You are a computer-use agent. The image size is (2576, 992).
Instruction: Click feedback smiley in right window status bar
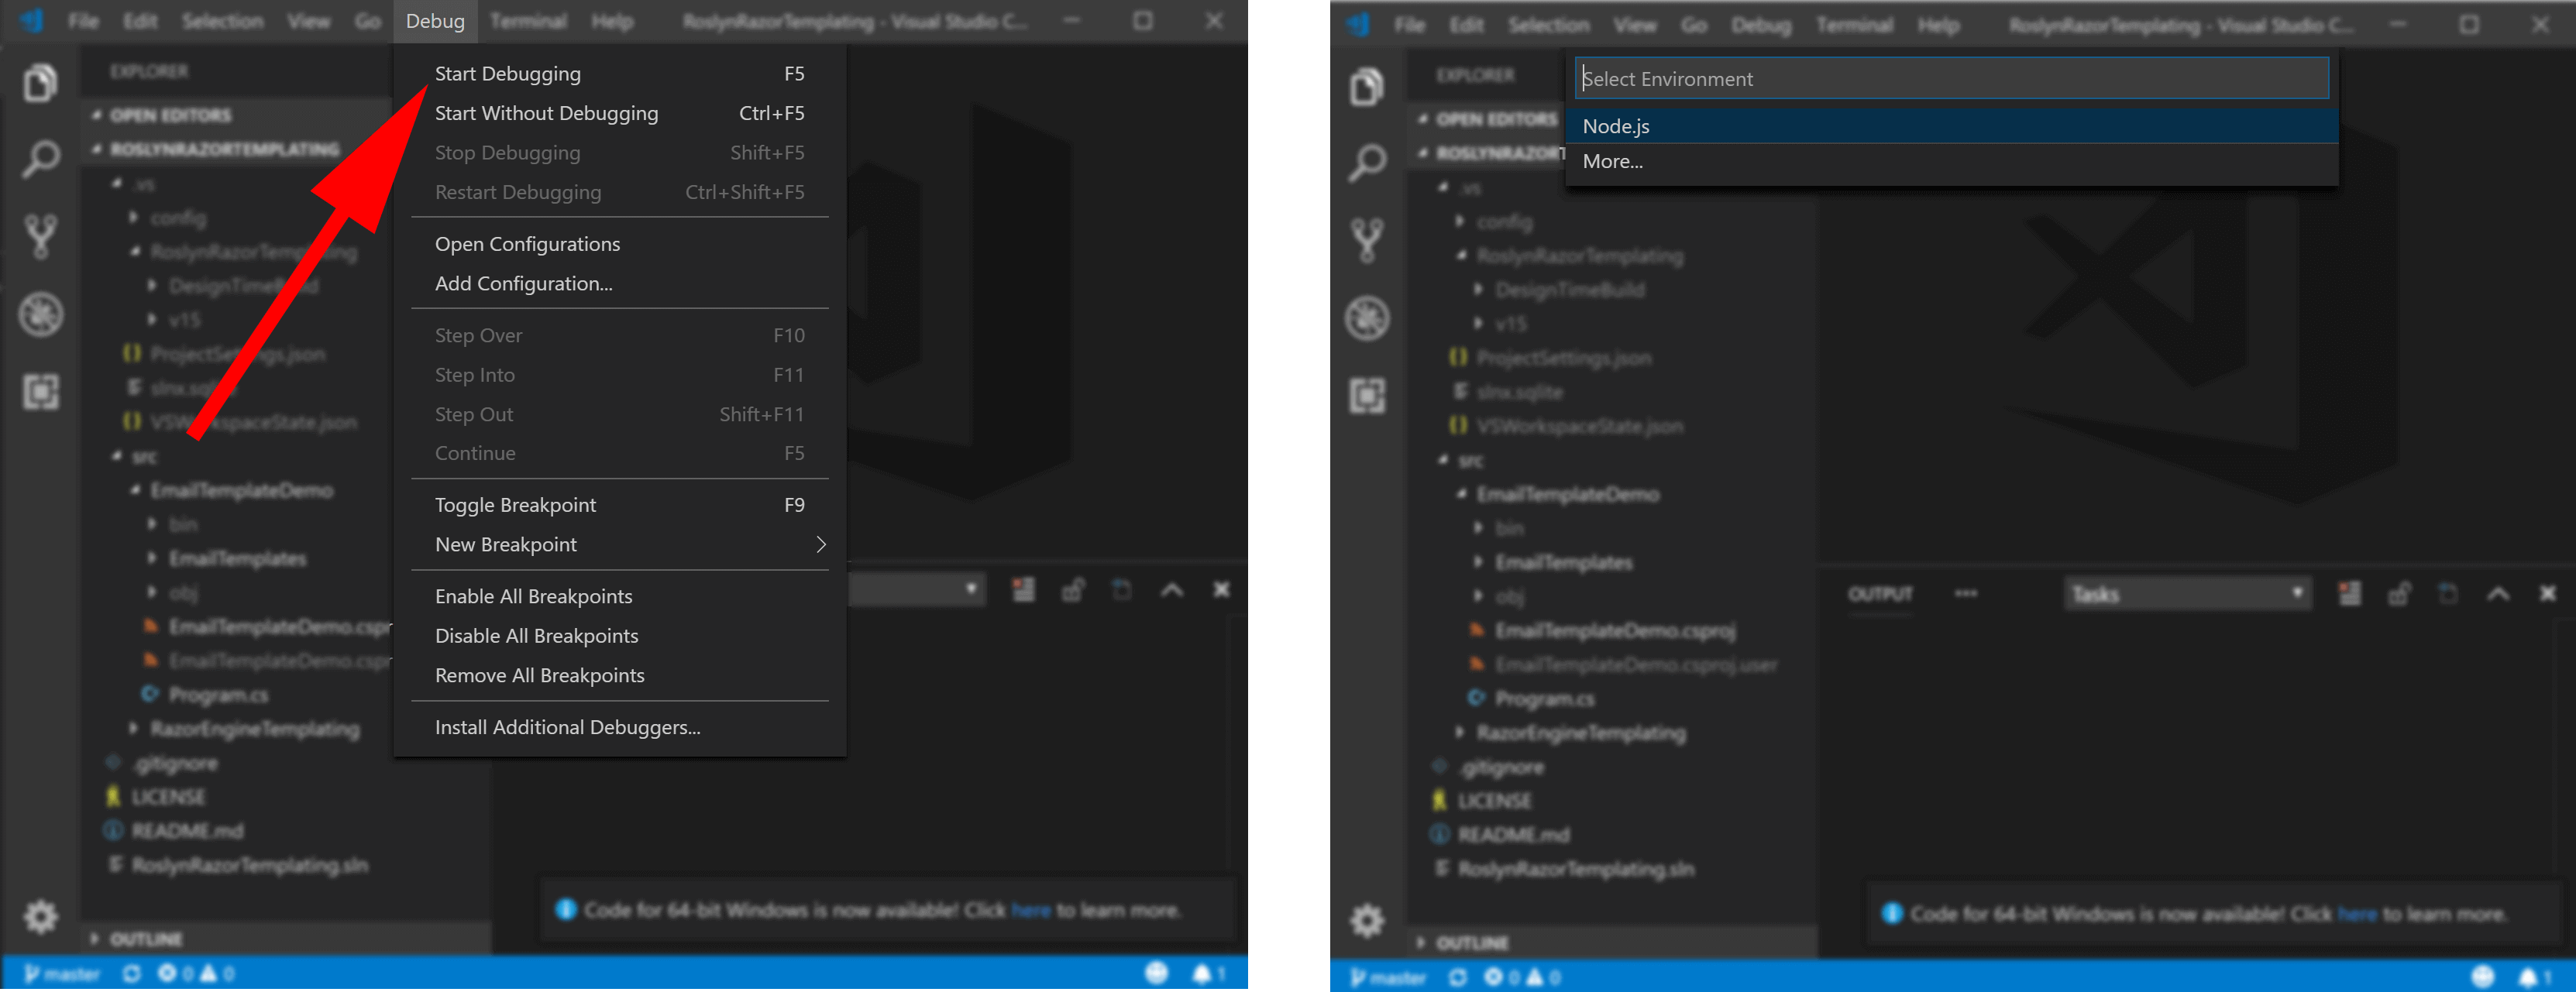[x=2483, y=977]
